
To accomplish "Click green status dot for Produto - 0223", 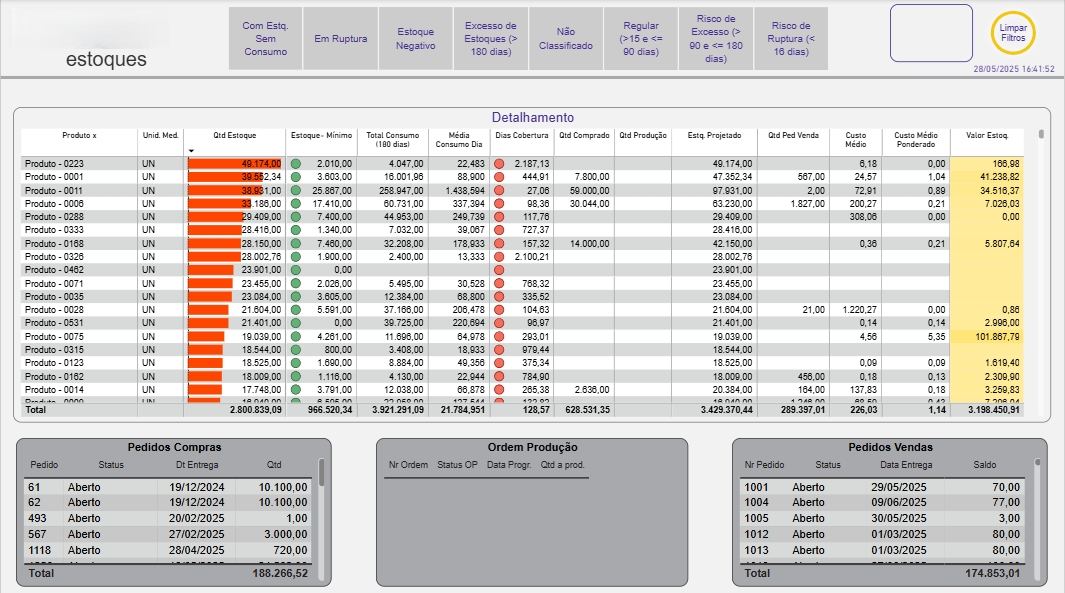I will (x=295, y=164).
